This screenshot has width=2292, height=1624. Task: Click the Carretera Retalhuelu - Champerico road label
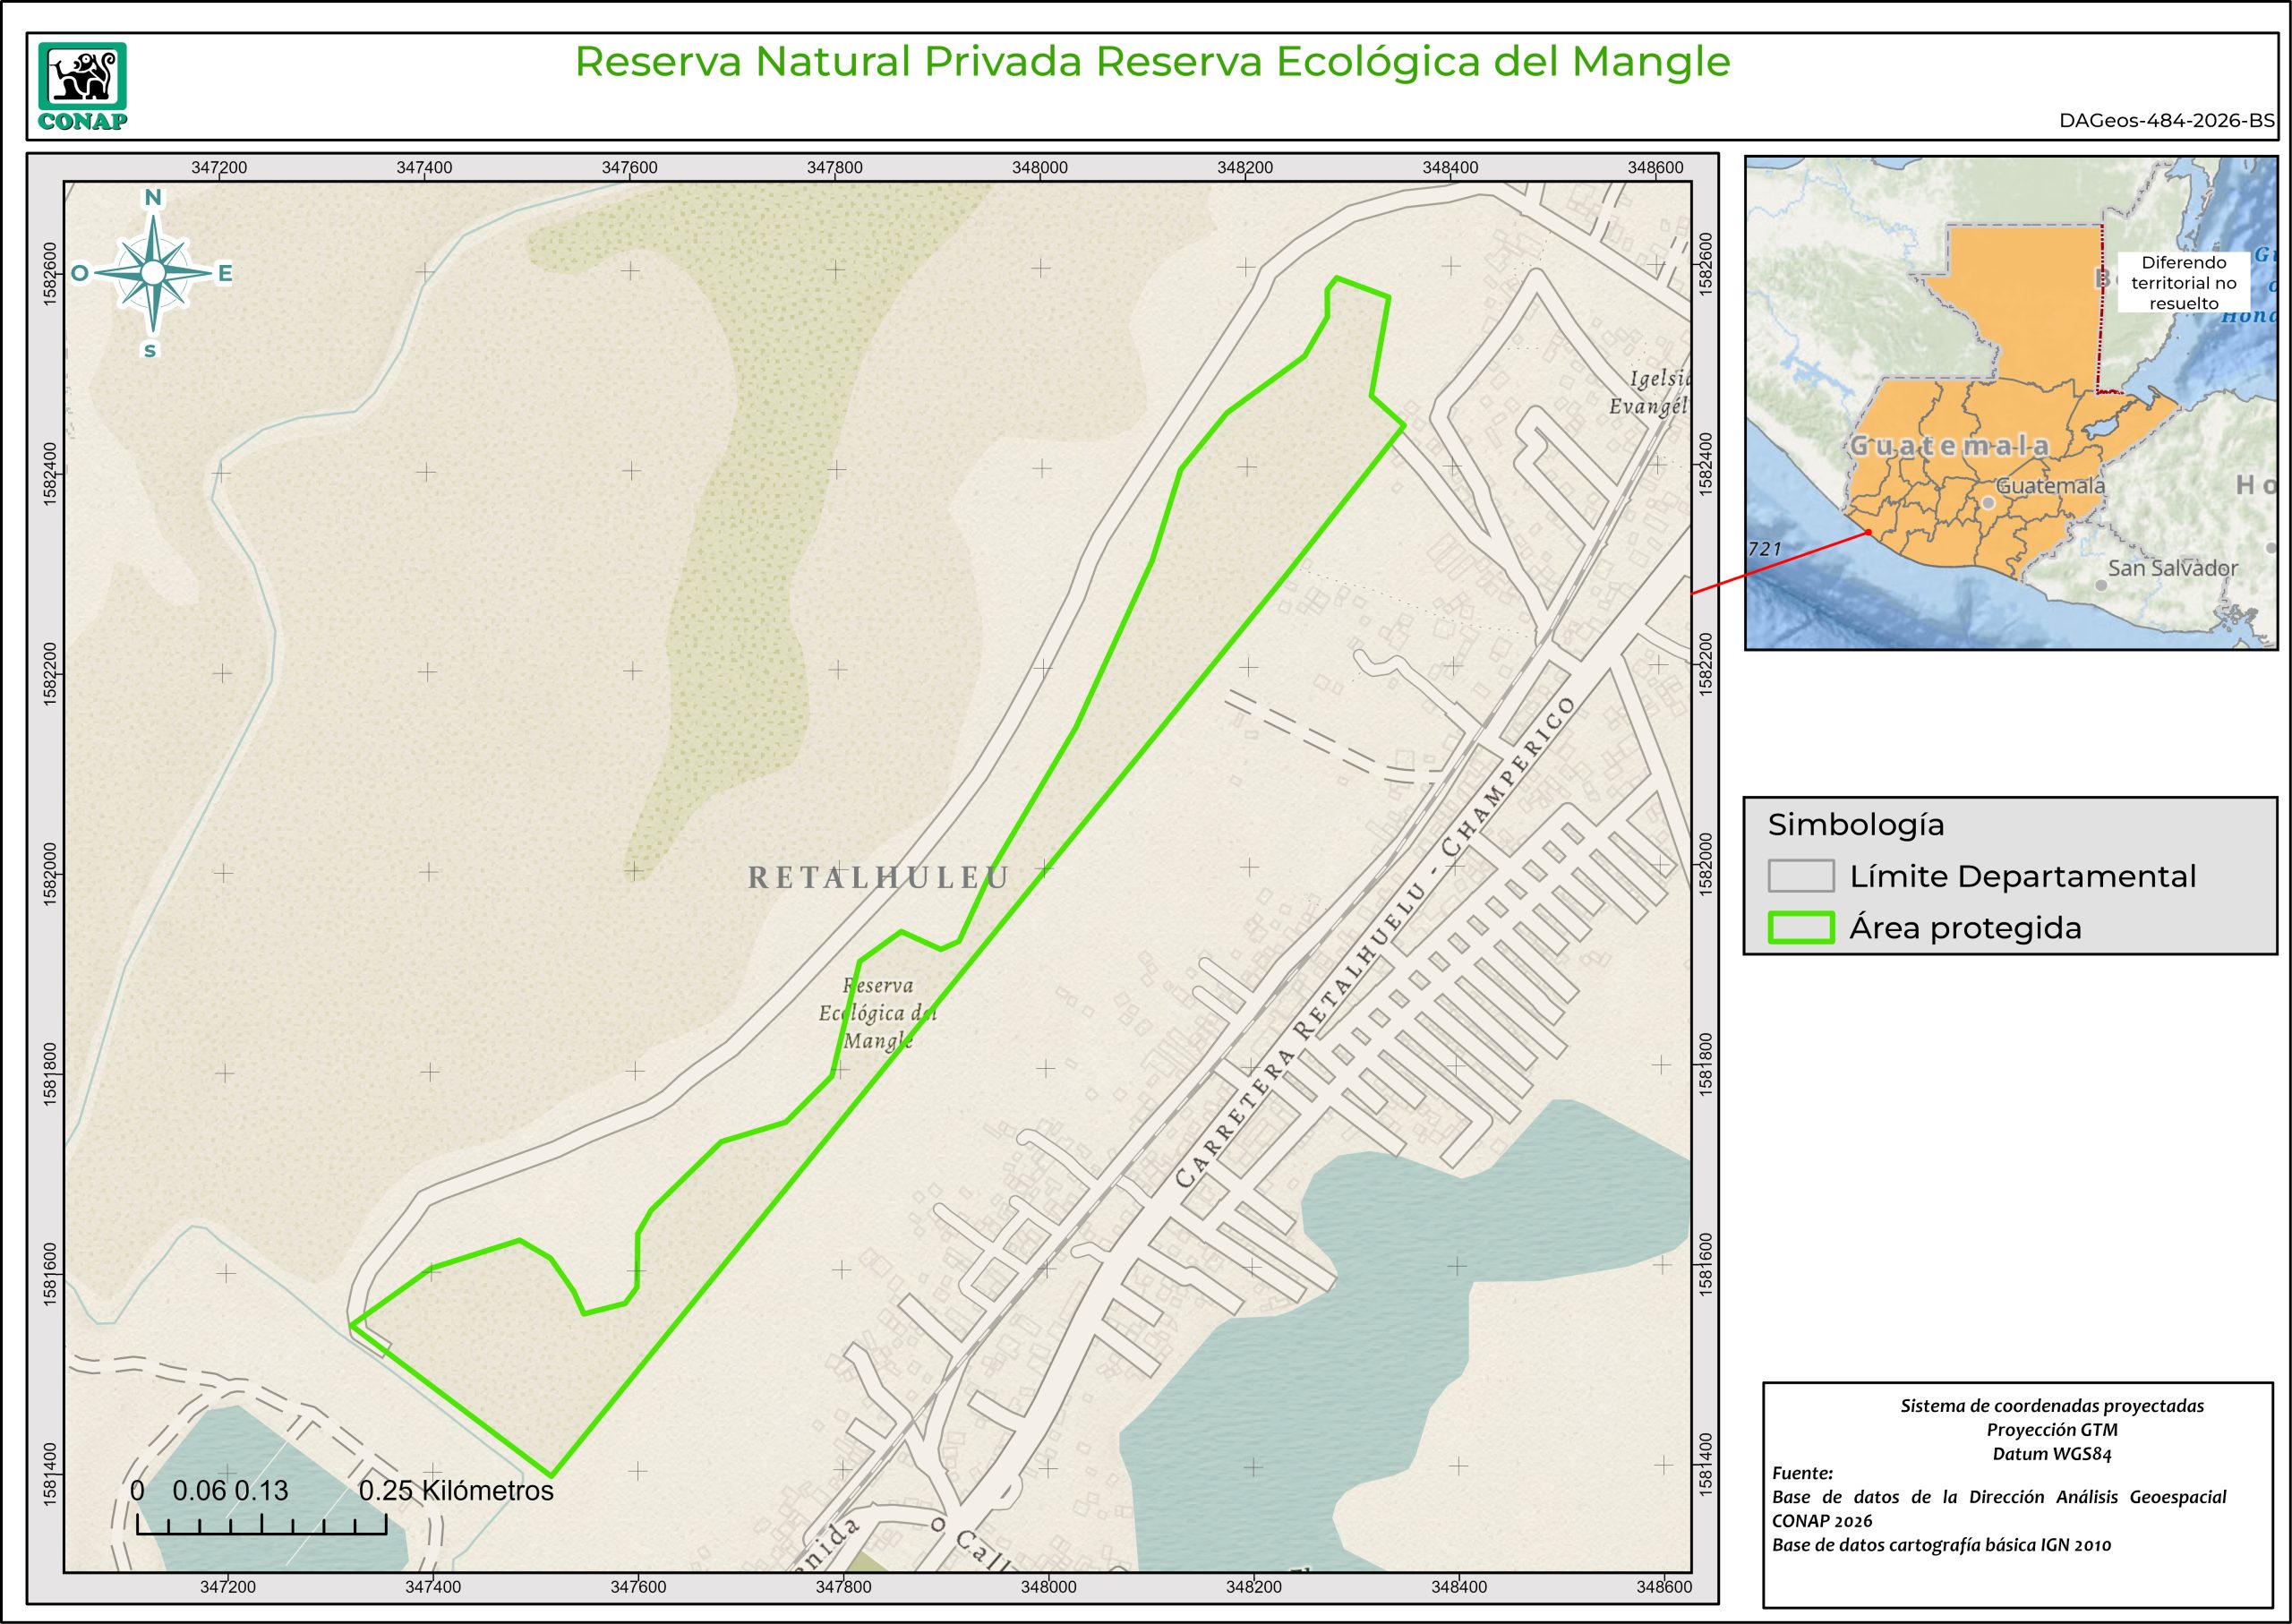[x=1375, y=942]
